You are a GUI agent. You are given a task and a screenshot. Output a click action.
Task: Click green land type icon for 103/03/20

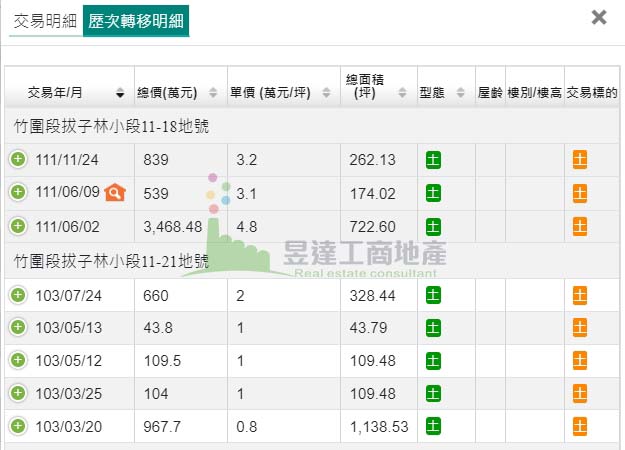click(433, 426)
